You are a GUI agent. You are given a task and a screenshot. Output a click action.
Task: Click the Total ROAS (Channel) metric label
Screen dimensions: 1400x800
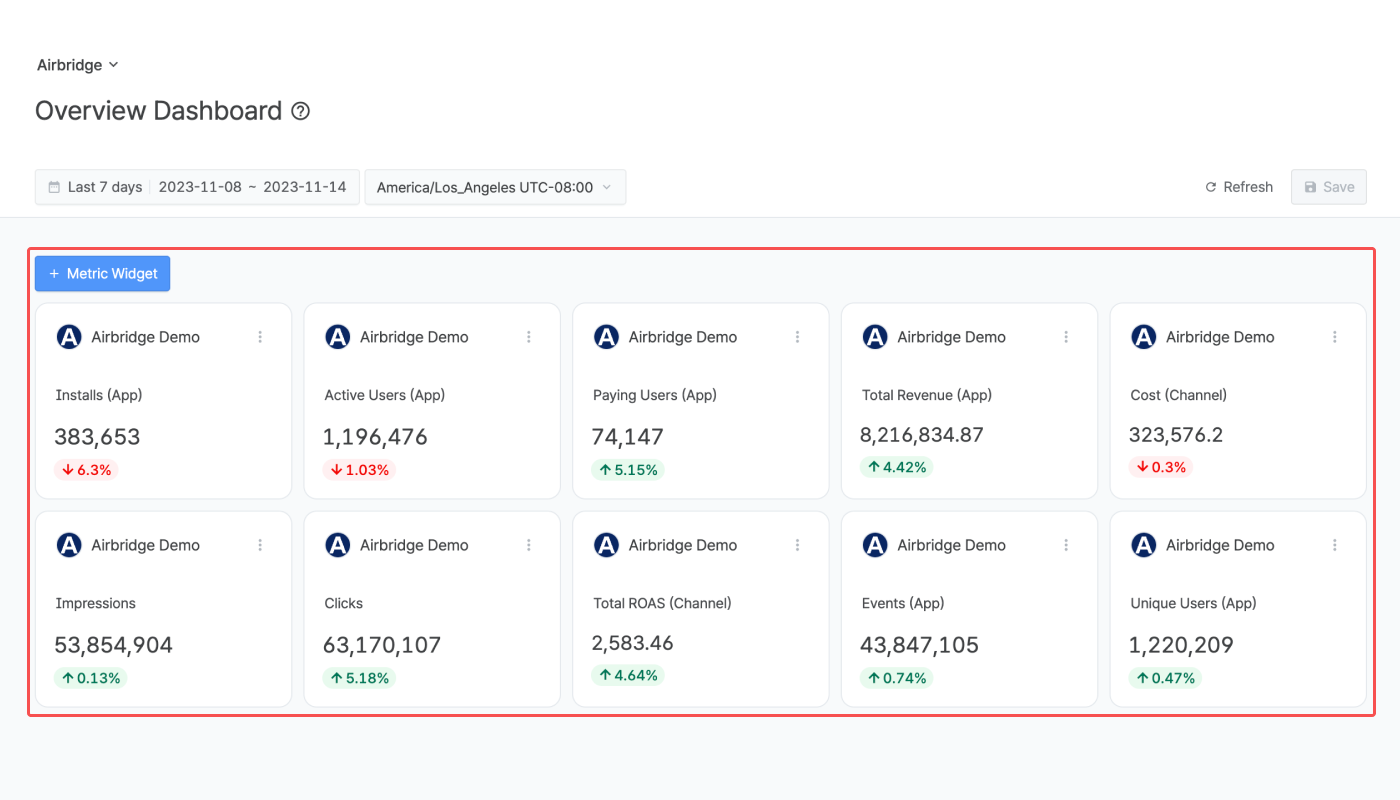(662, 603)
